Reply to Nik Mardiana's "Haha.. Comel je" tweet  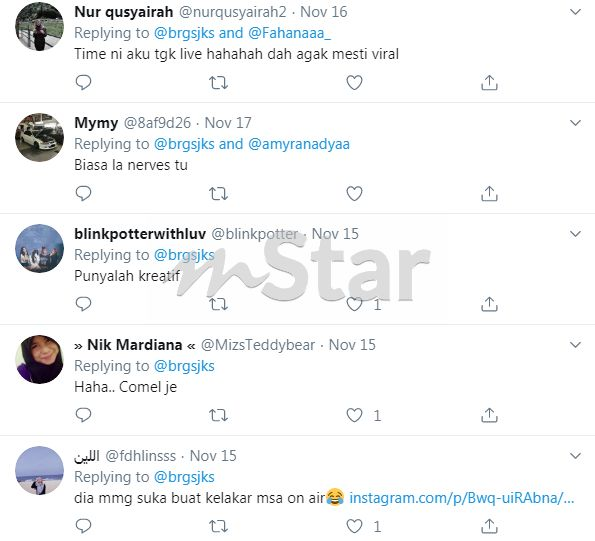coord(83,415)
